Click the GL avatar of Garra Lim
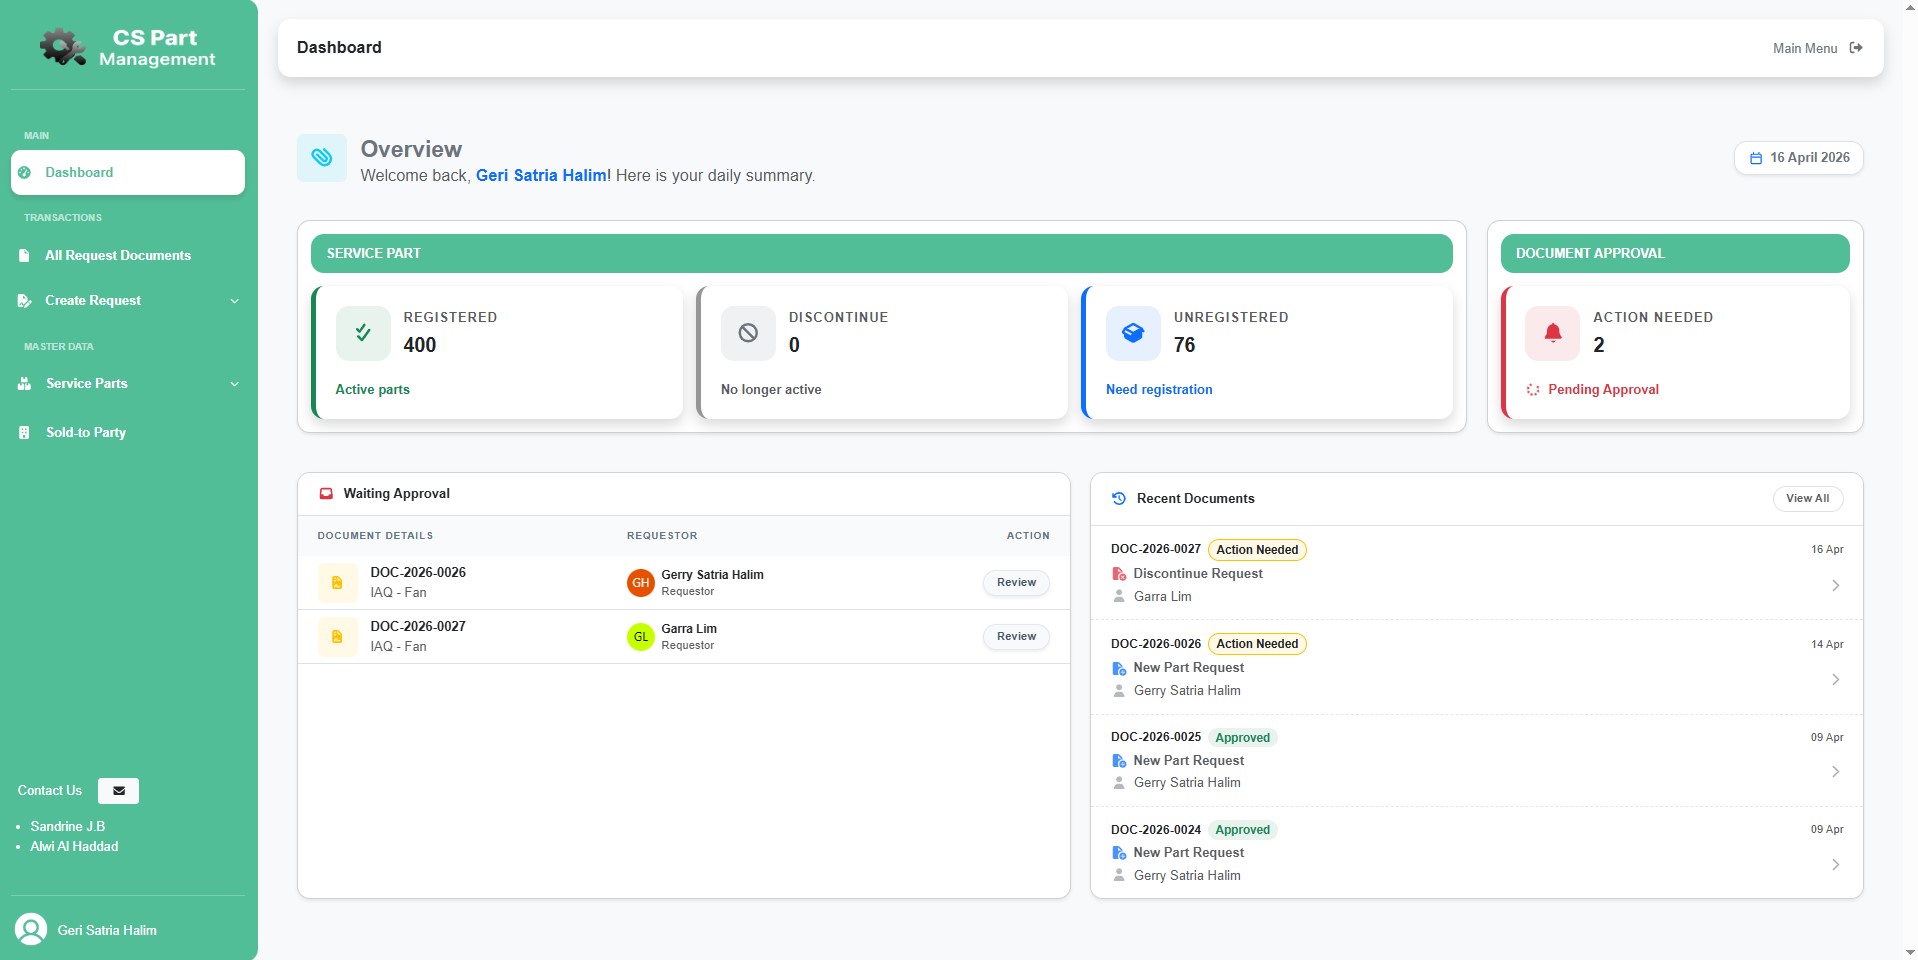The width and height of the screenshot is (1918, 960). (x=640, y=636)
